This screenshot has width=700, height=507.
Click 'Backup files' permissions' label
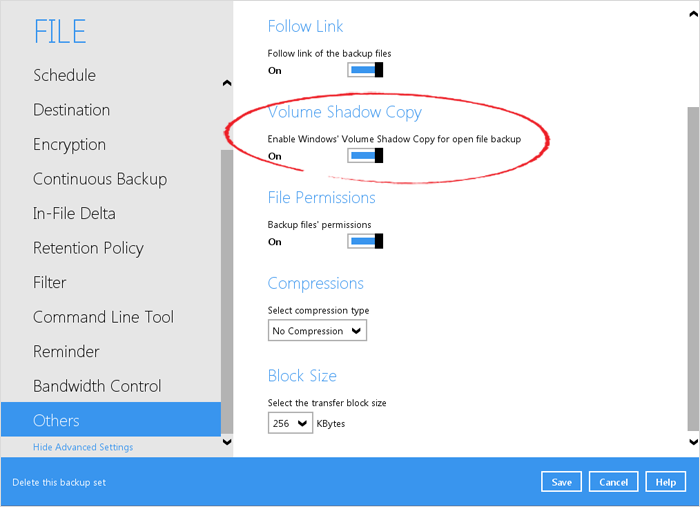[319, 225]
